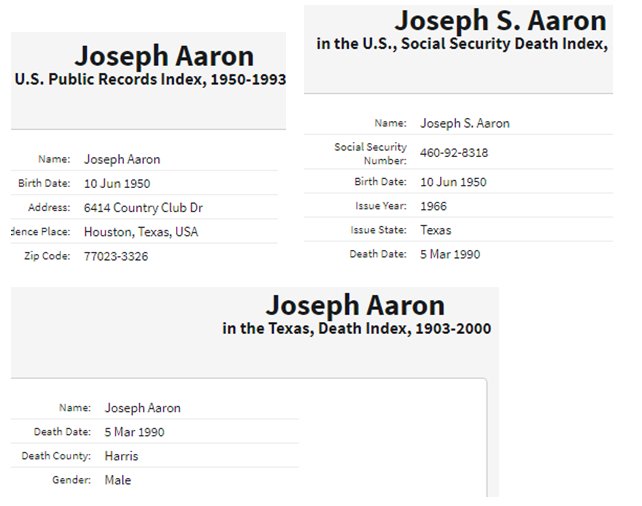Click the Joseph S. Aaron heading

pos(500,21)
